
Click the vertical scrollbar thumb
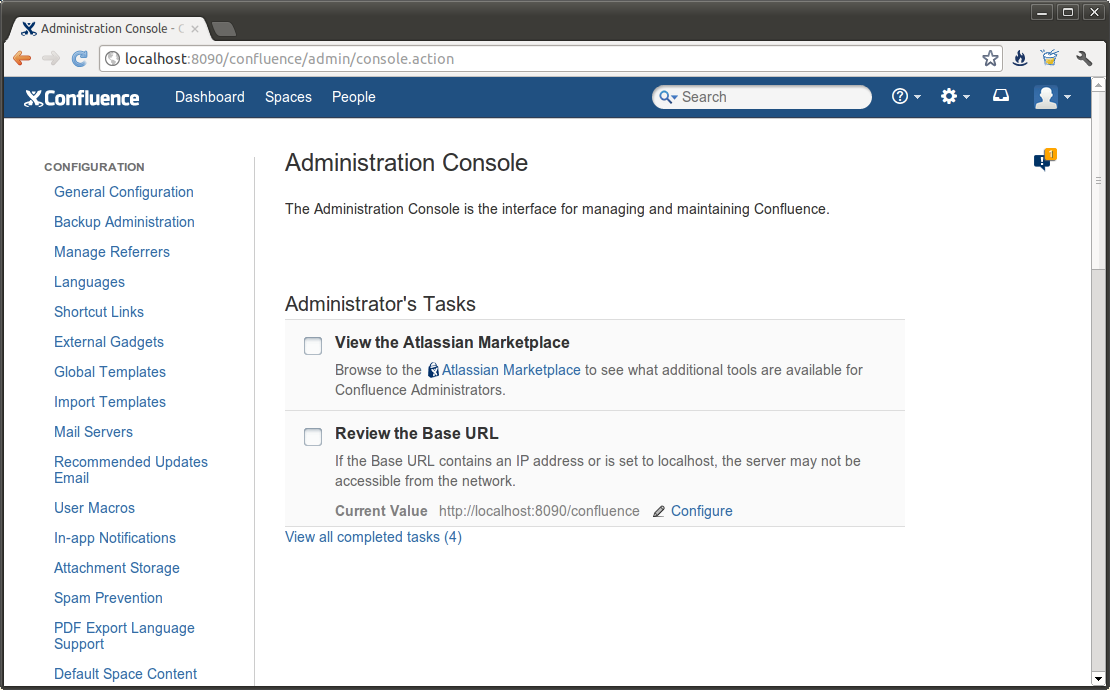pyautogui.click(x=1098, y=180)
